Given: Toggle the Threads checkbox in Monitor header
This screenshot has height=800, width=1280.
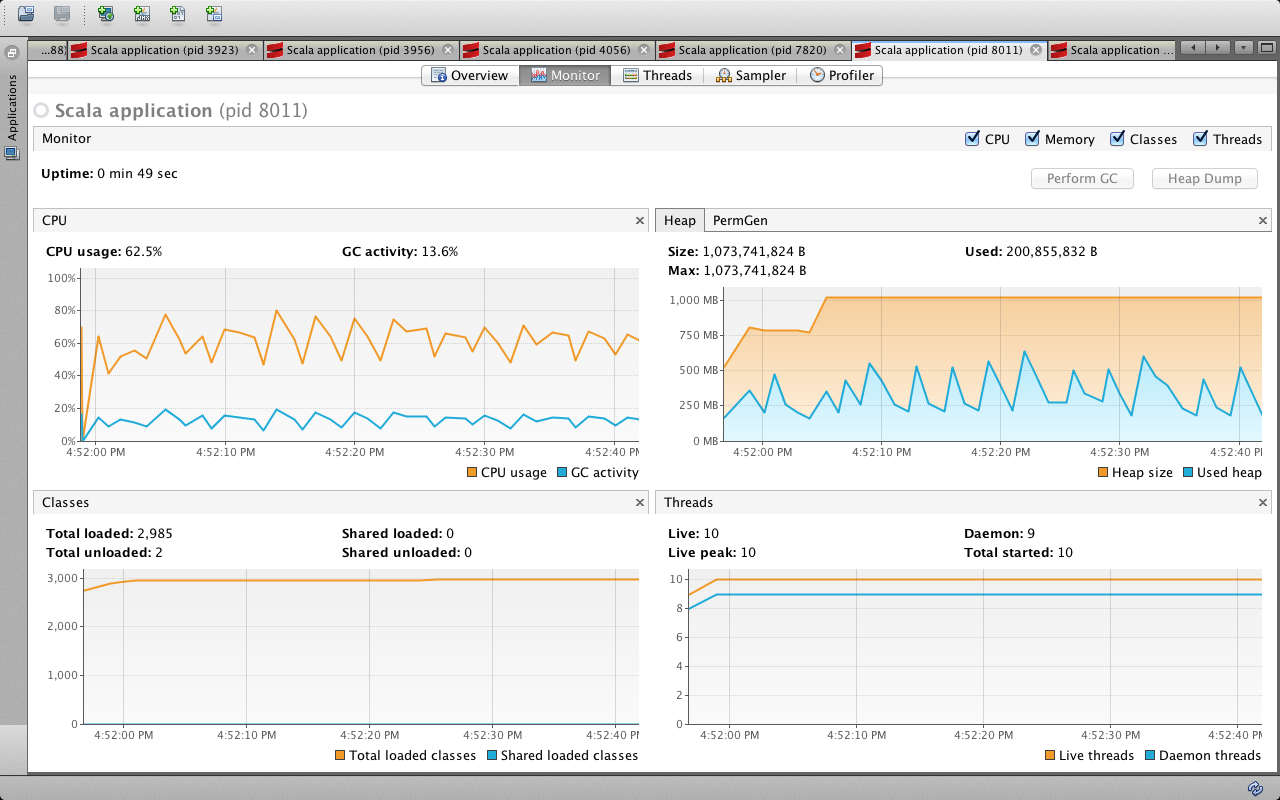Looking at the screenshot, I should click(1200, 139).
